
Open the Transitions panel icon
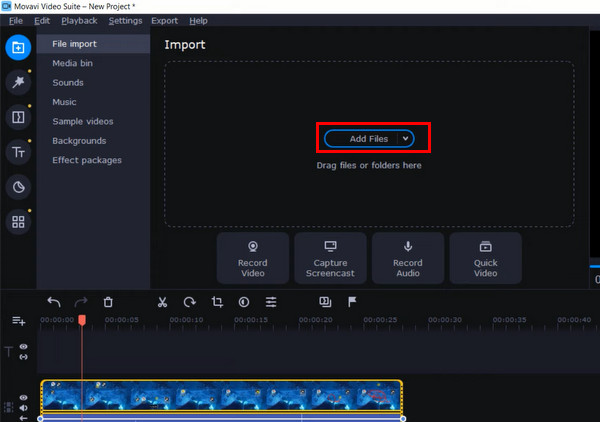(x=18, y=117)
